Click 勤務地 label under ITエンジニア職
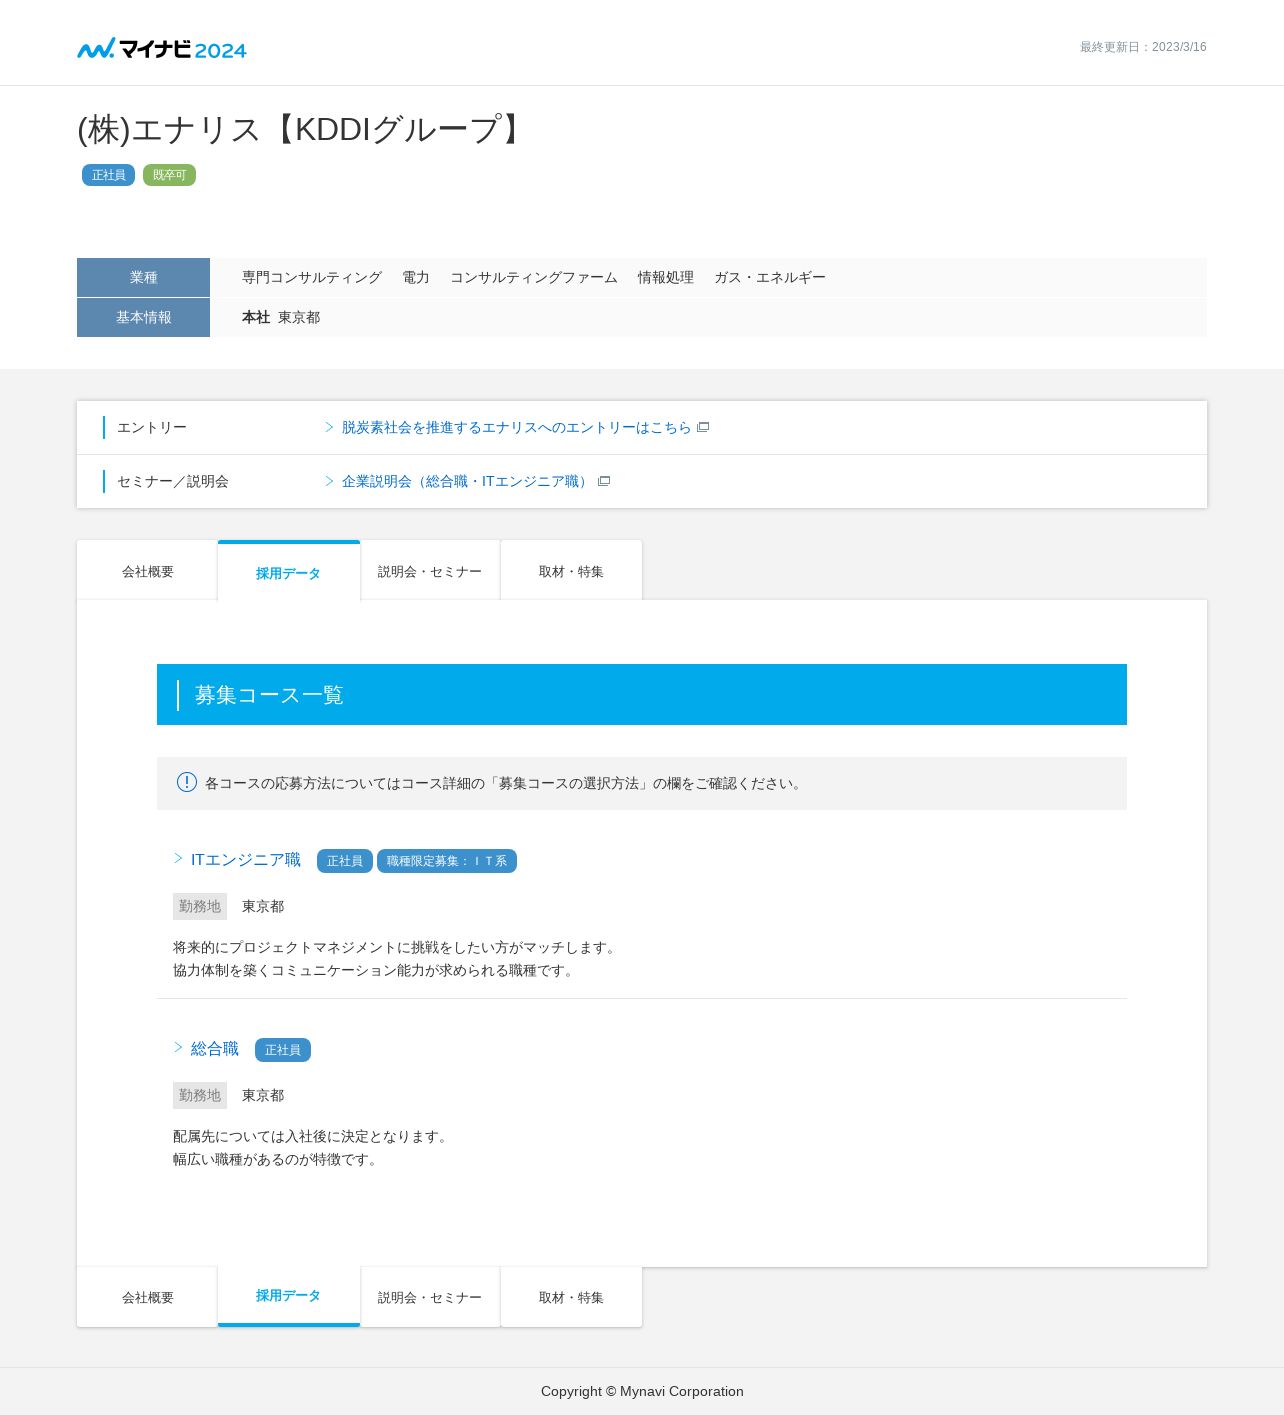 click(x=200, y=906)
